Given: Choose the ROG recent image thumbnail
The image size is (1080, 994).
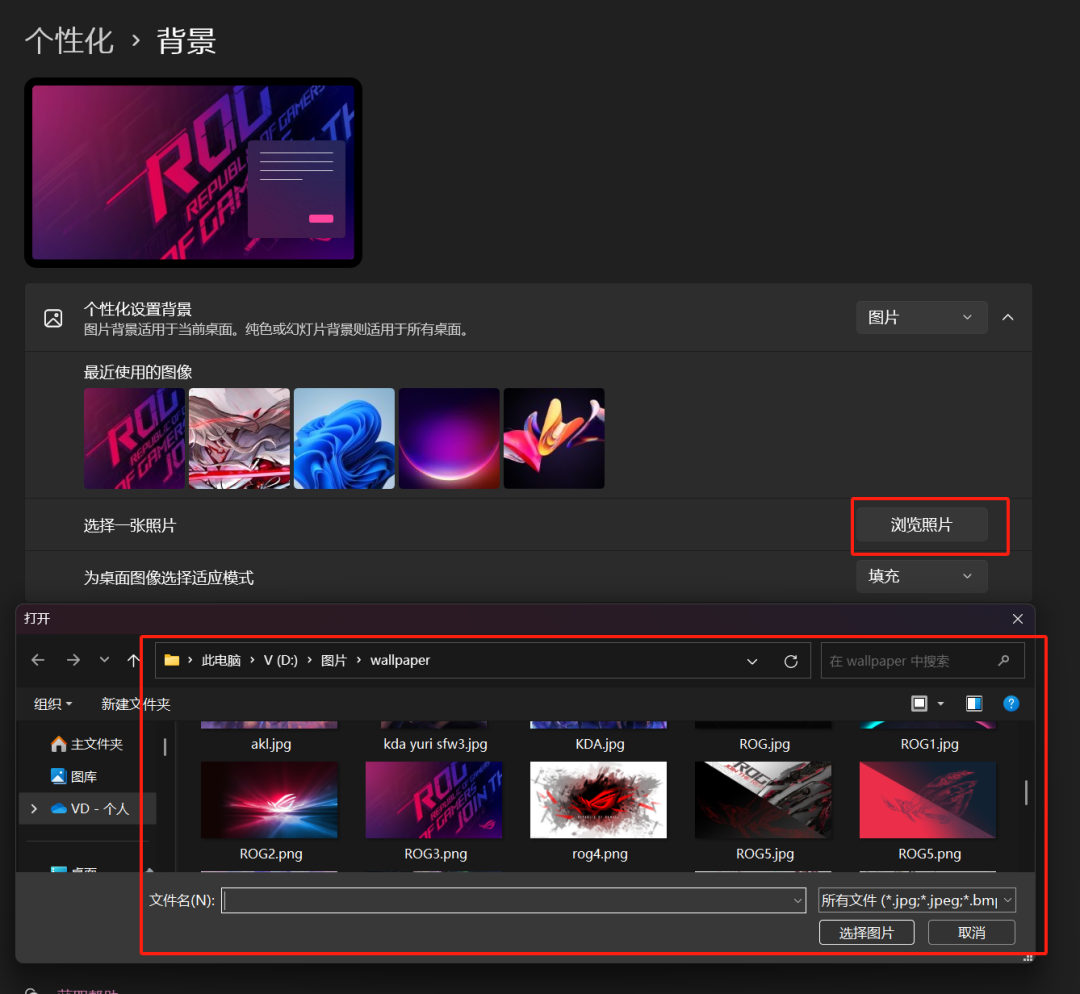Looking at the screenshot, I should 134,438.
